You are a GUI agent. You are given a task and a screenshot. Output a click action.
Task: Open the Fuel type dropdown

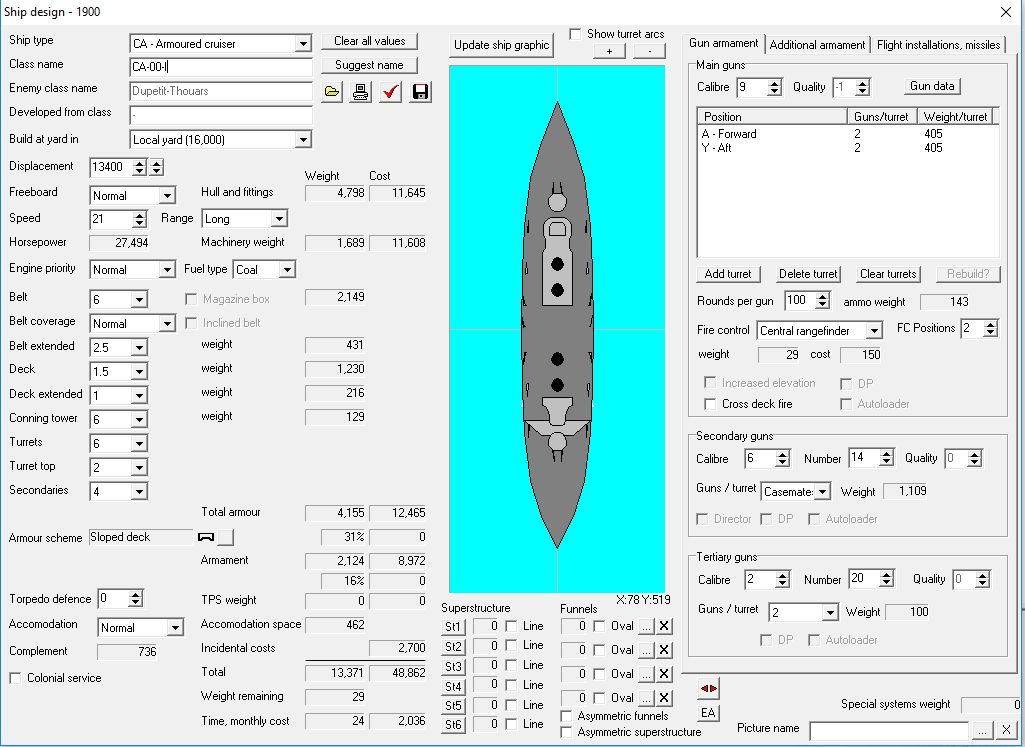287,270
